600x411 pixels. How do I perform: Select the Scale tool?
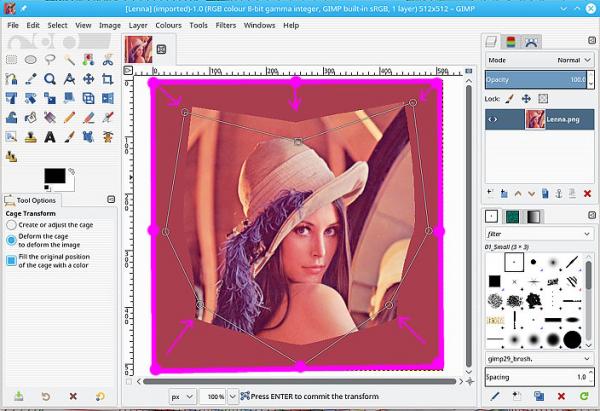pos(50,98)
